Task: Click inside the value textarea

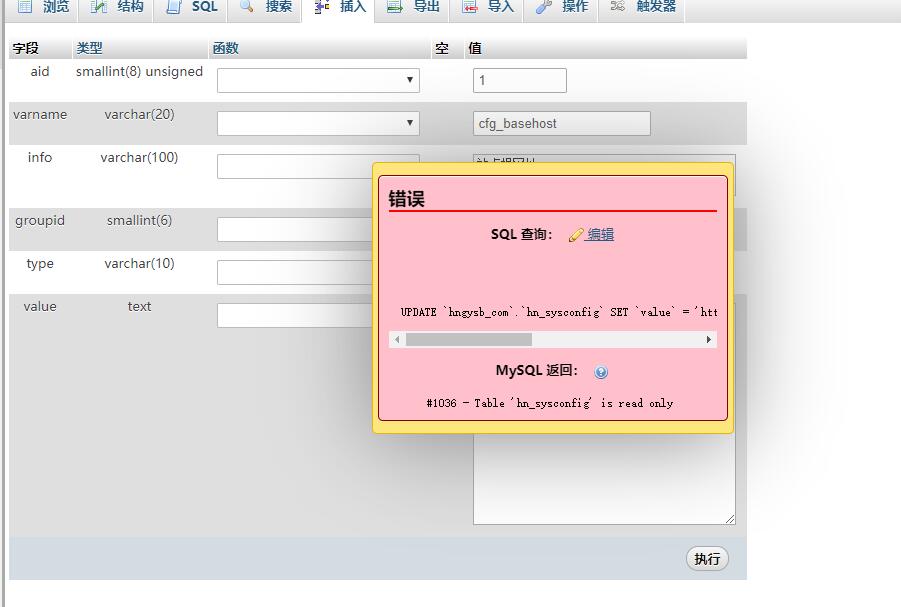Action: pos(604,479)
